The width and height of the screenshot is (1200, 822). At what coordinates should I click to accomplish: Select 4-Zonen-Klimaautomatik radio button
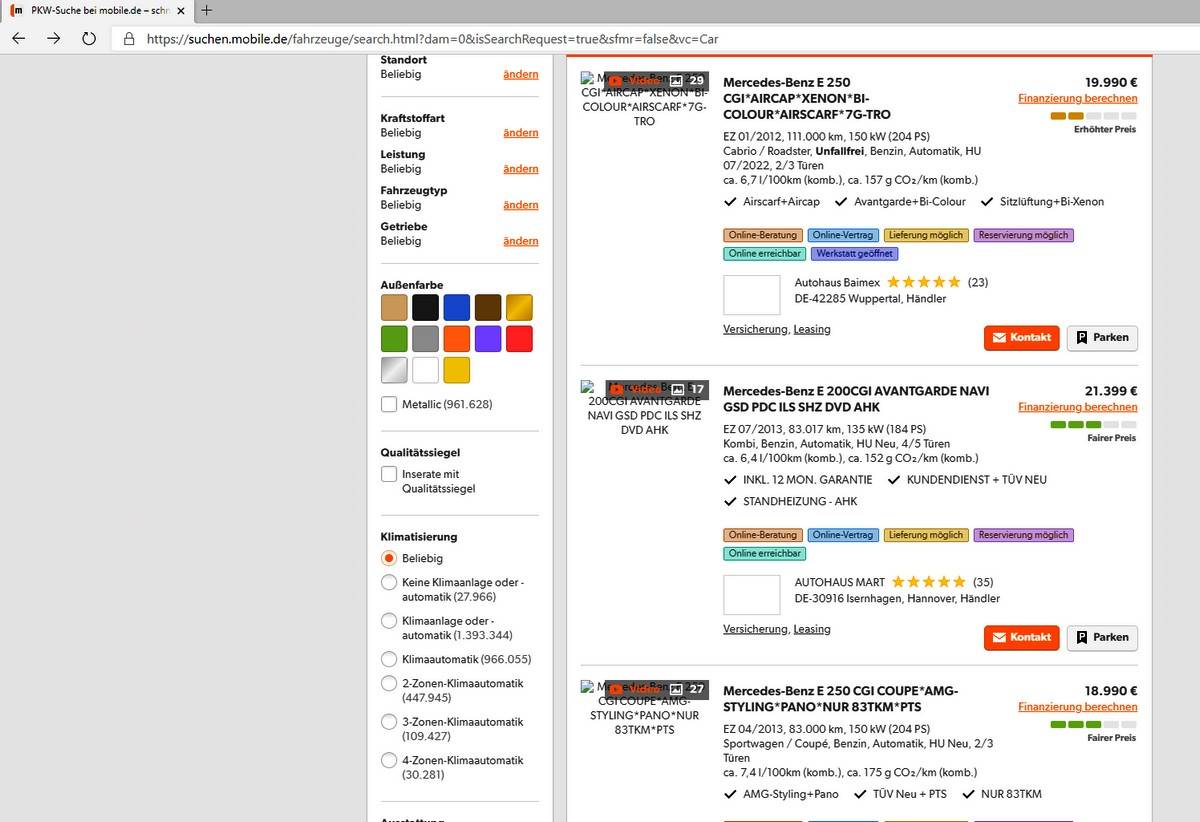(389, 760)
